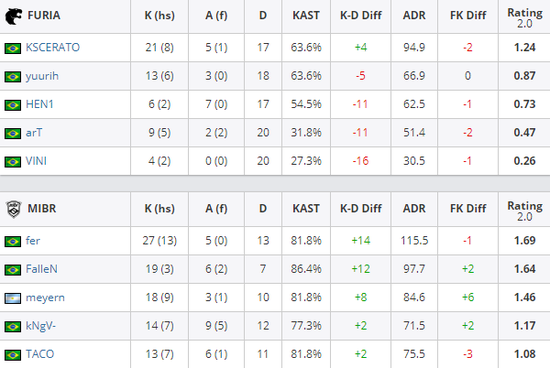Screen dimensions: 550x368
Task: Click the Brazil flag next to TACO
Action: coord(13,355)
